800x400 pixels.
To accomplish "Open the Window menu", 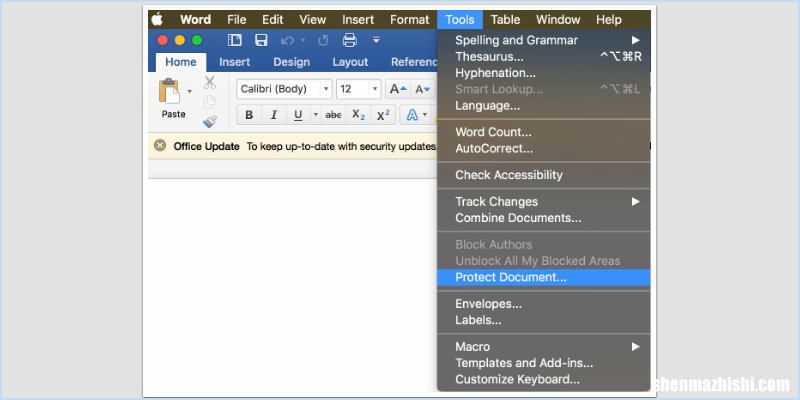I will 558,20.
